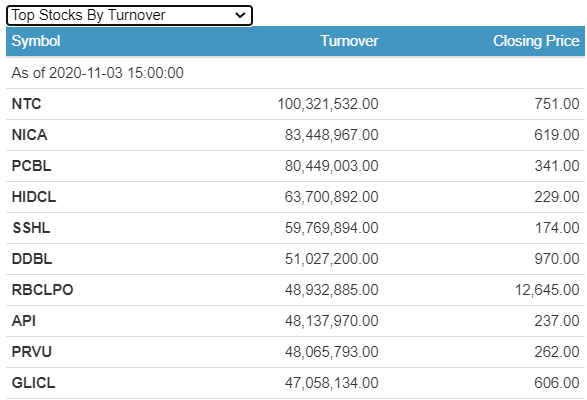
Task: Open the NTC stock symbol
Action: (26, 104)
